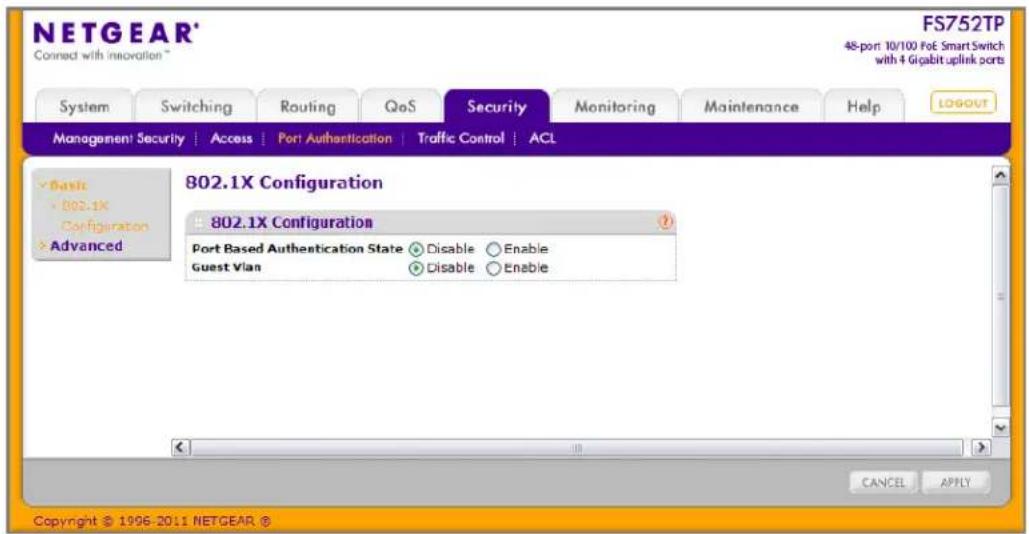This screenshot has height=534, width=1029.
Task: Select Port Authentication submenu
Action: coord(335,138)
